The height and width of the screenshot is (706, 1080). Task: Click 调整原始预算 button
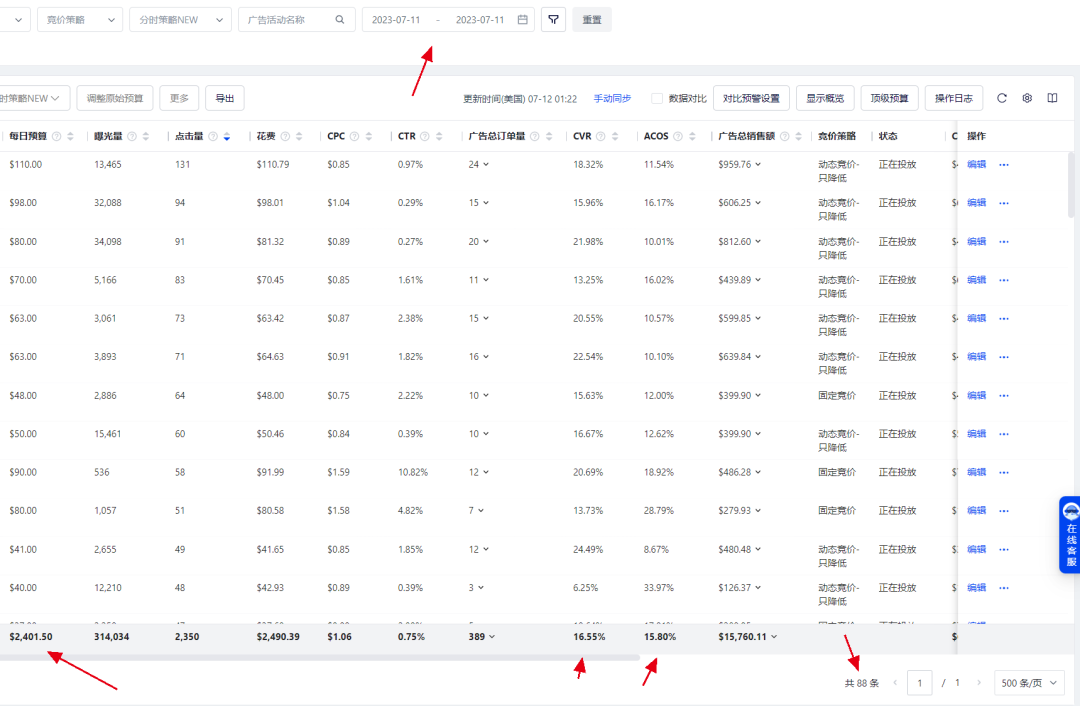click(115, 98)
